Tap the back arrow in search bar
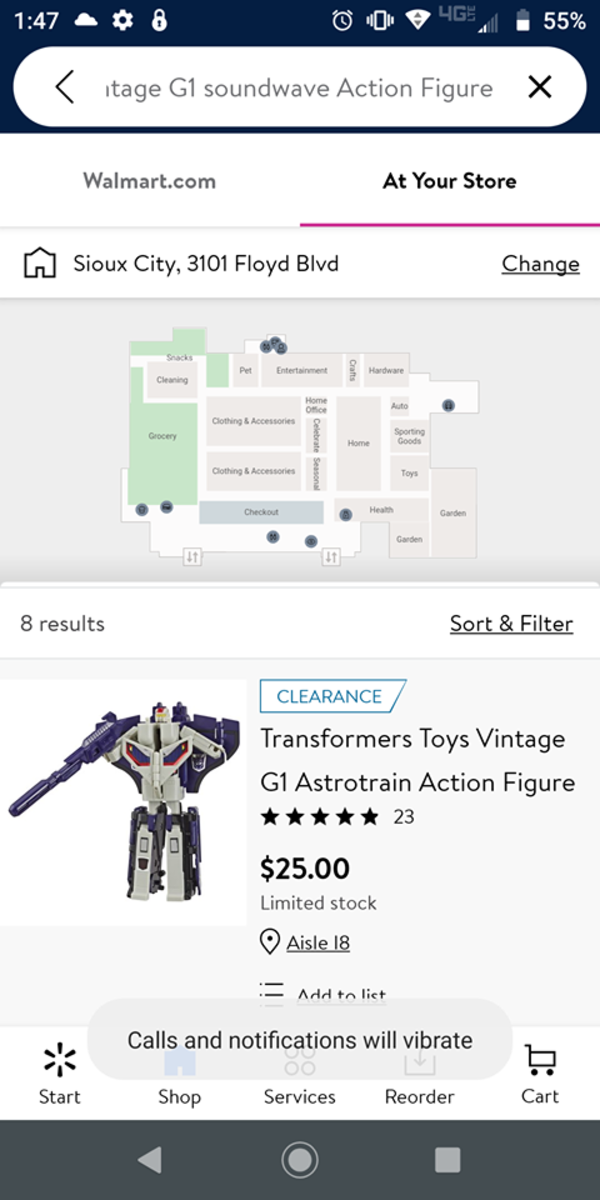Image resolution: width=600 pixels, height=1200 pixels. point(65,88)
